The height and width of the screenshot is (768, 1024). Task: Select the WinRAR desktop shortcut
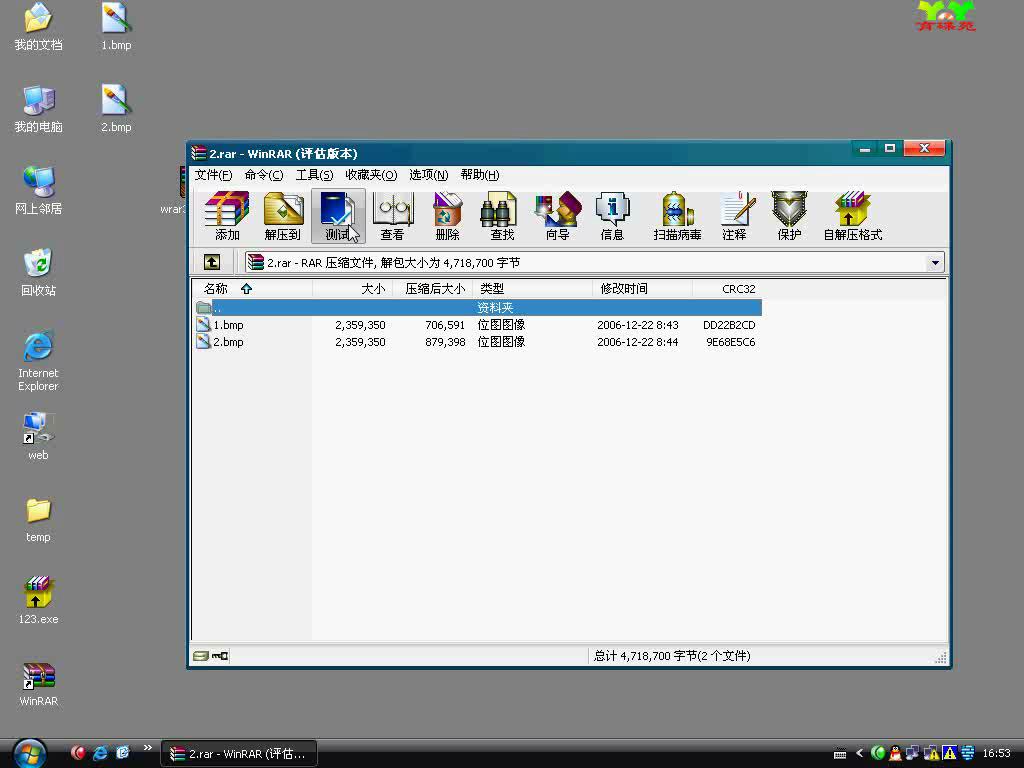tap(38, 684)
